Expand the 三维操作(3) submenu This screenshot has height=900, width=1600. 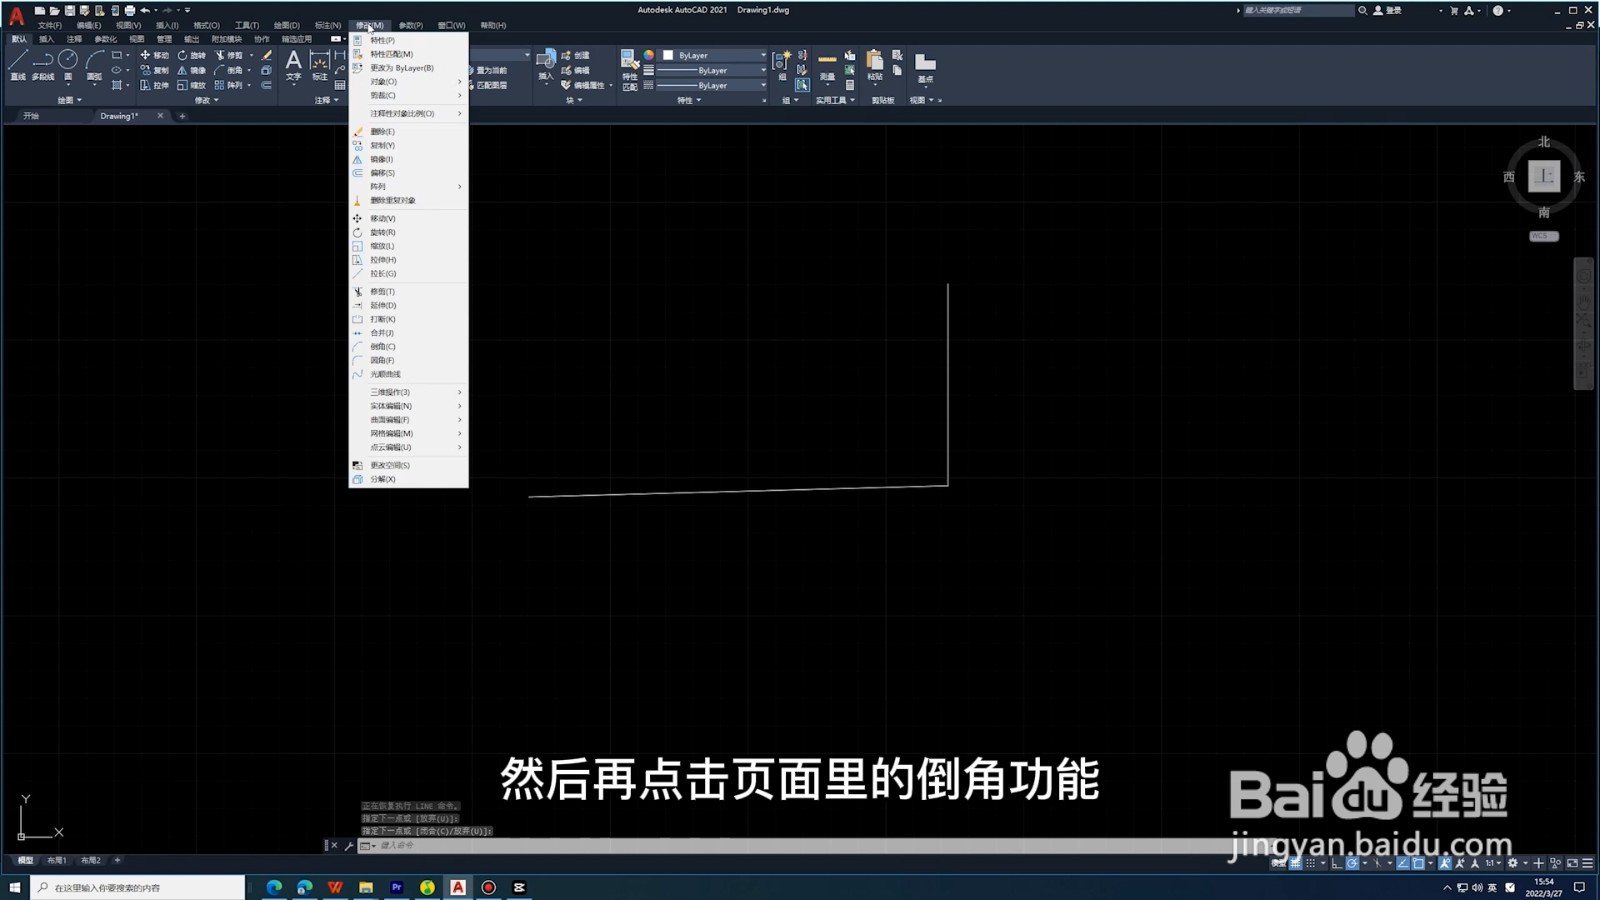click(x=388, y=391)
